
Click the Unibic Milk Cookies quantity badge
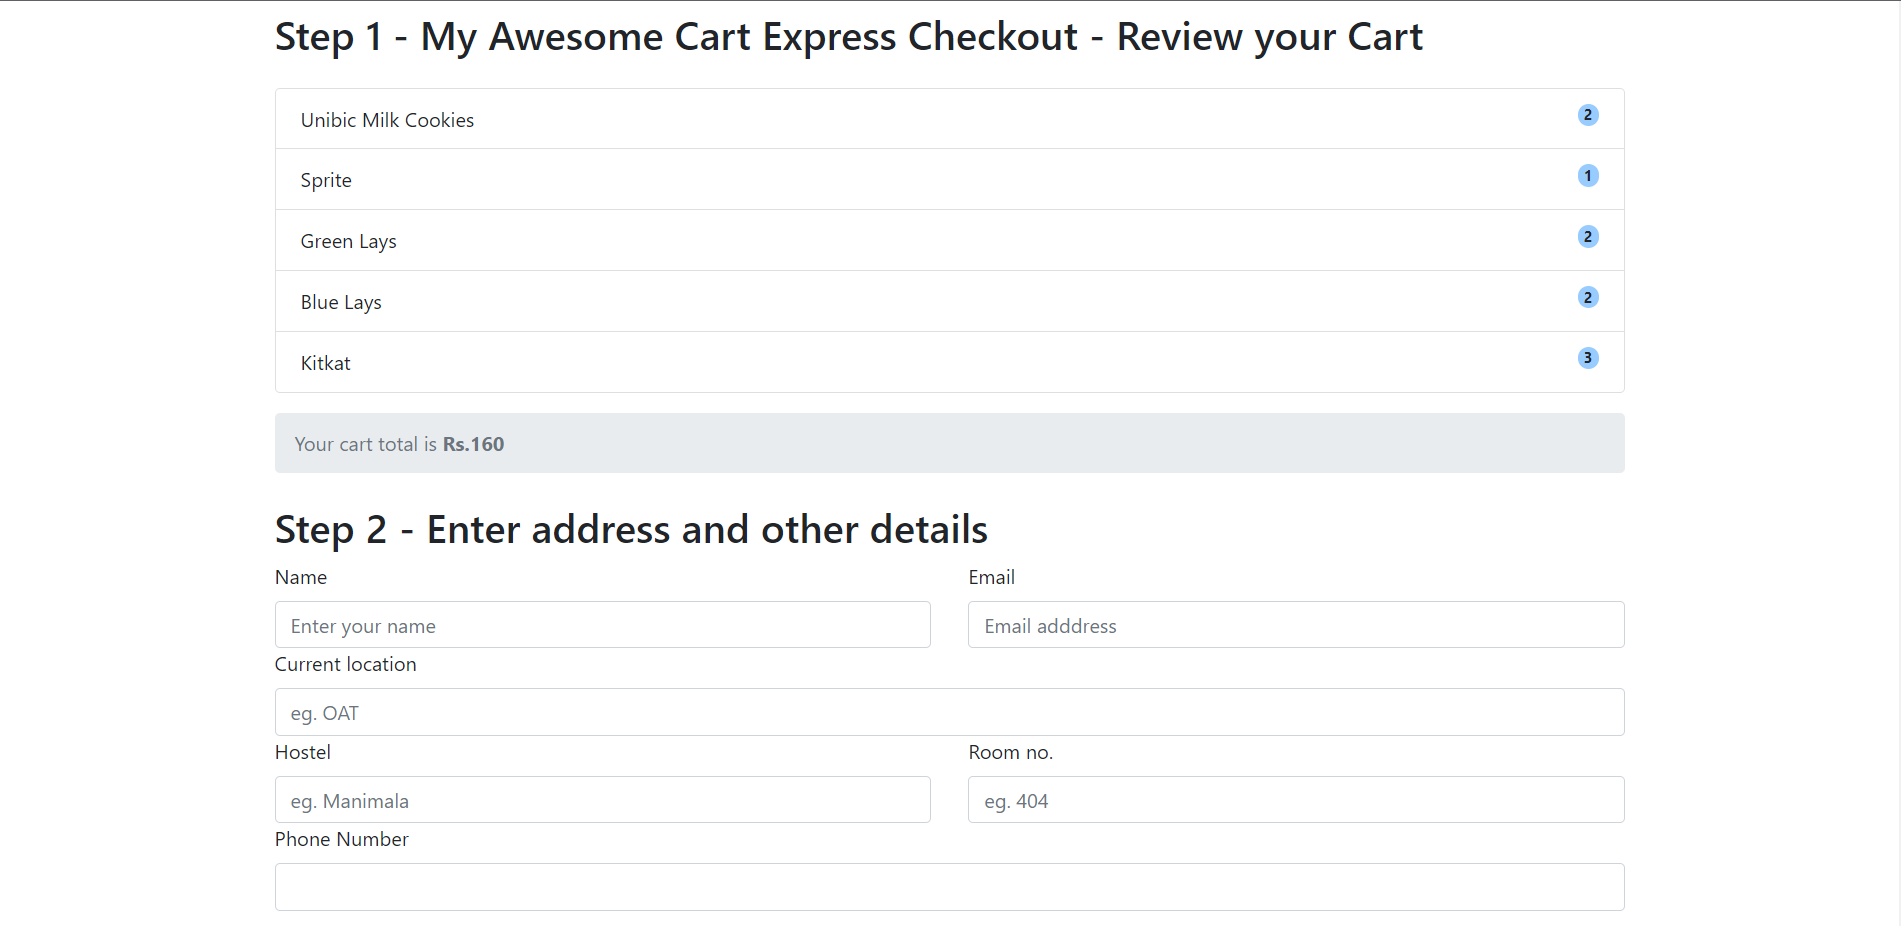(1587, 115)
